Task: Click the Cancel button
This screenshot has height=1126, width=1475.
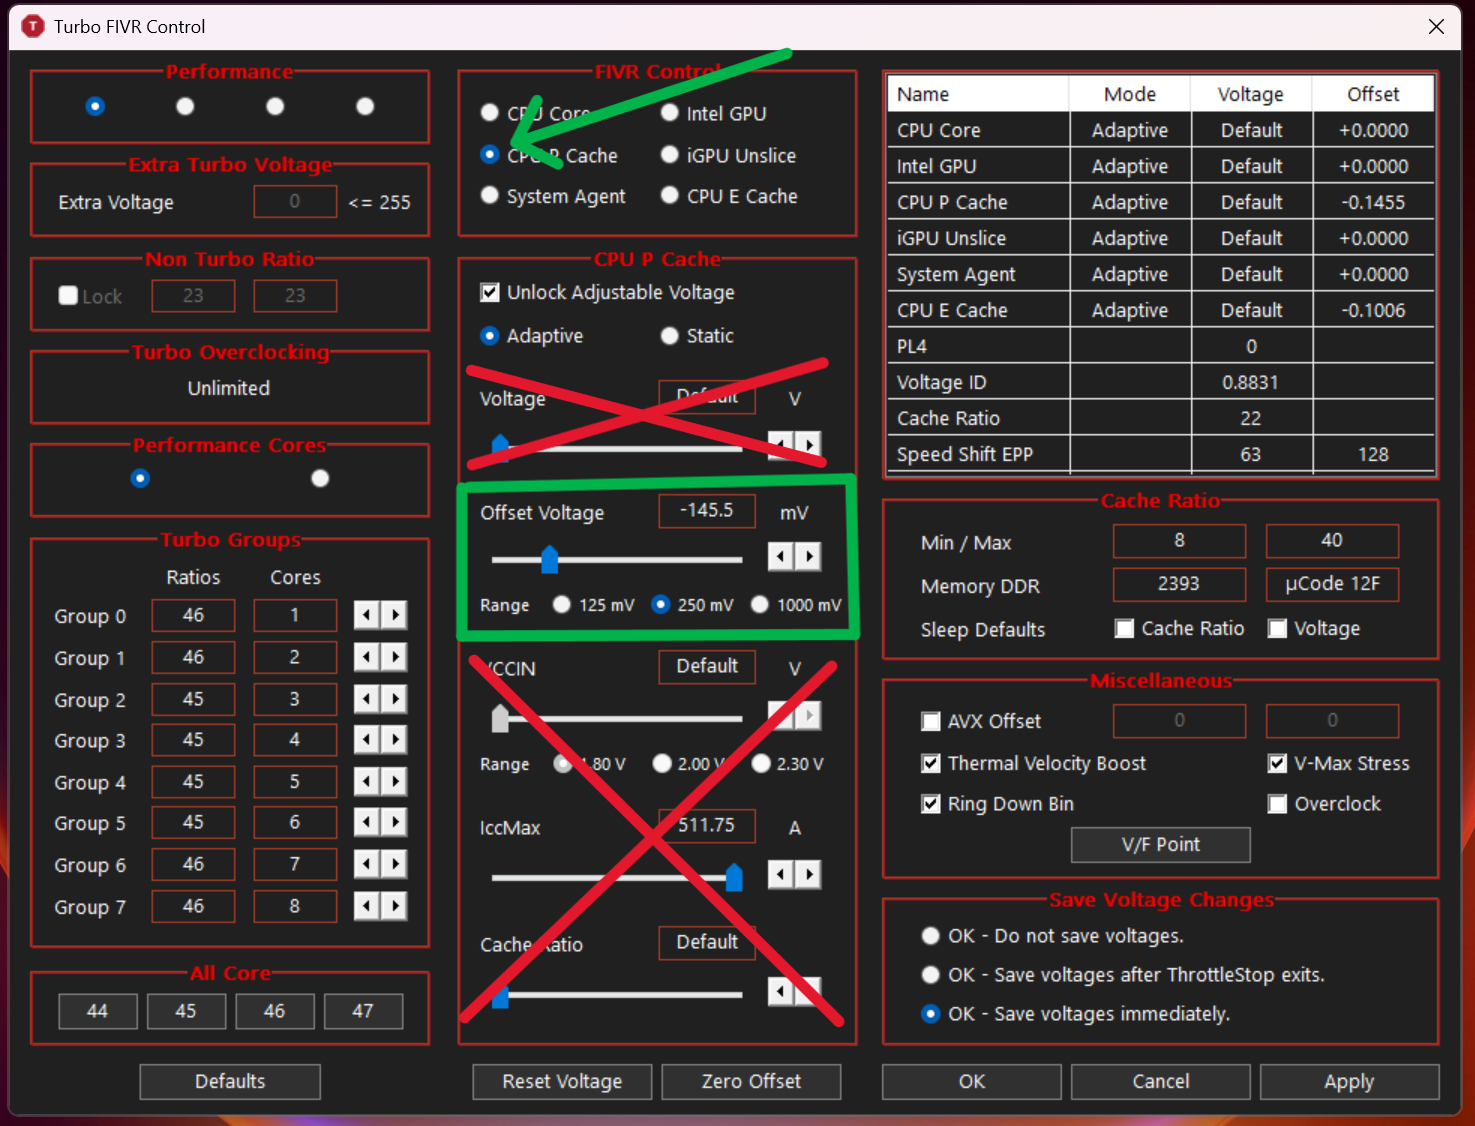Action: [1160, 1081]
